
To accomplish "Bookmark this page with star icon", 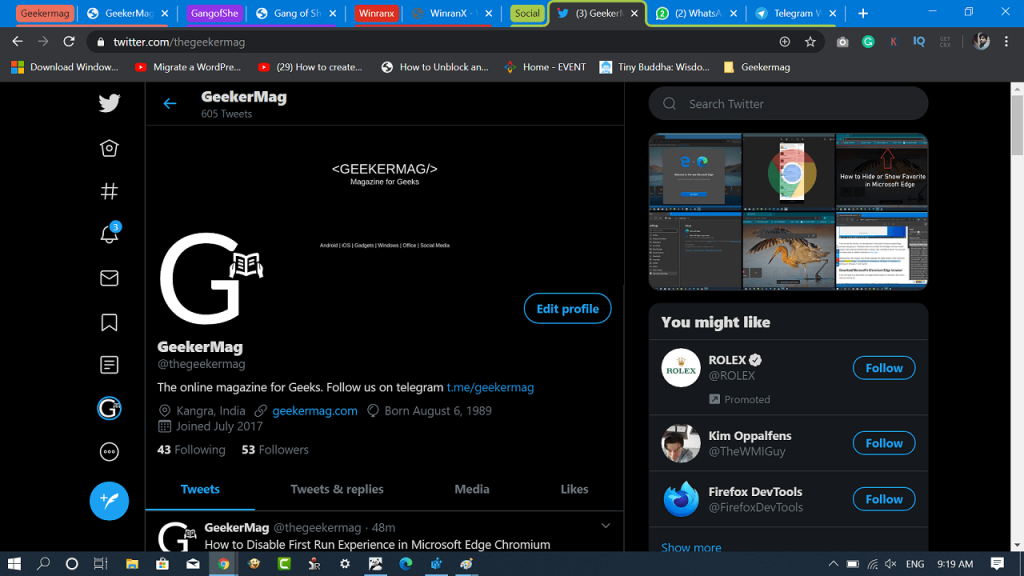I will click(810, 42).
